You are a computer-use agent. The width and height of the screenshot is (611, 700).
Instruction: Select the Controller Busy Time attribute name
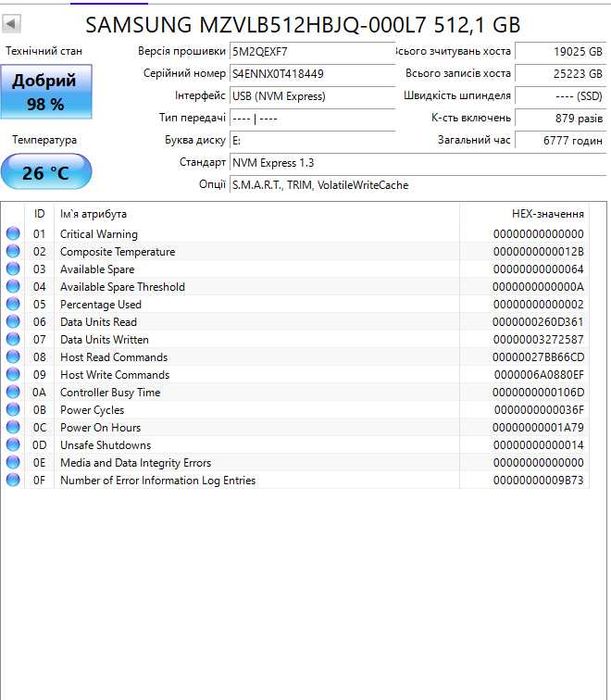click(110, 392)
